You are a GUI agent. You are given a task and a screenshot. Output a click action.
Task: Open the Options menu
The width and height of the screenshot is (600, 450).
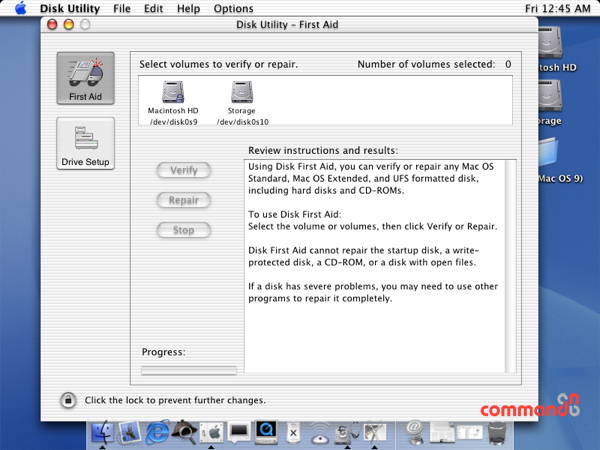[233, 8]
